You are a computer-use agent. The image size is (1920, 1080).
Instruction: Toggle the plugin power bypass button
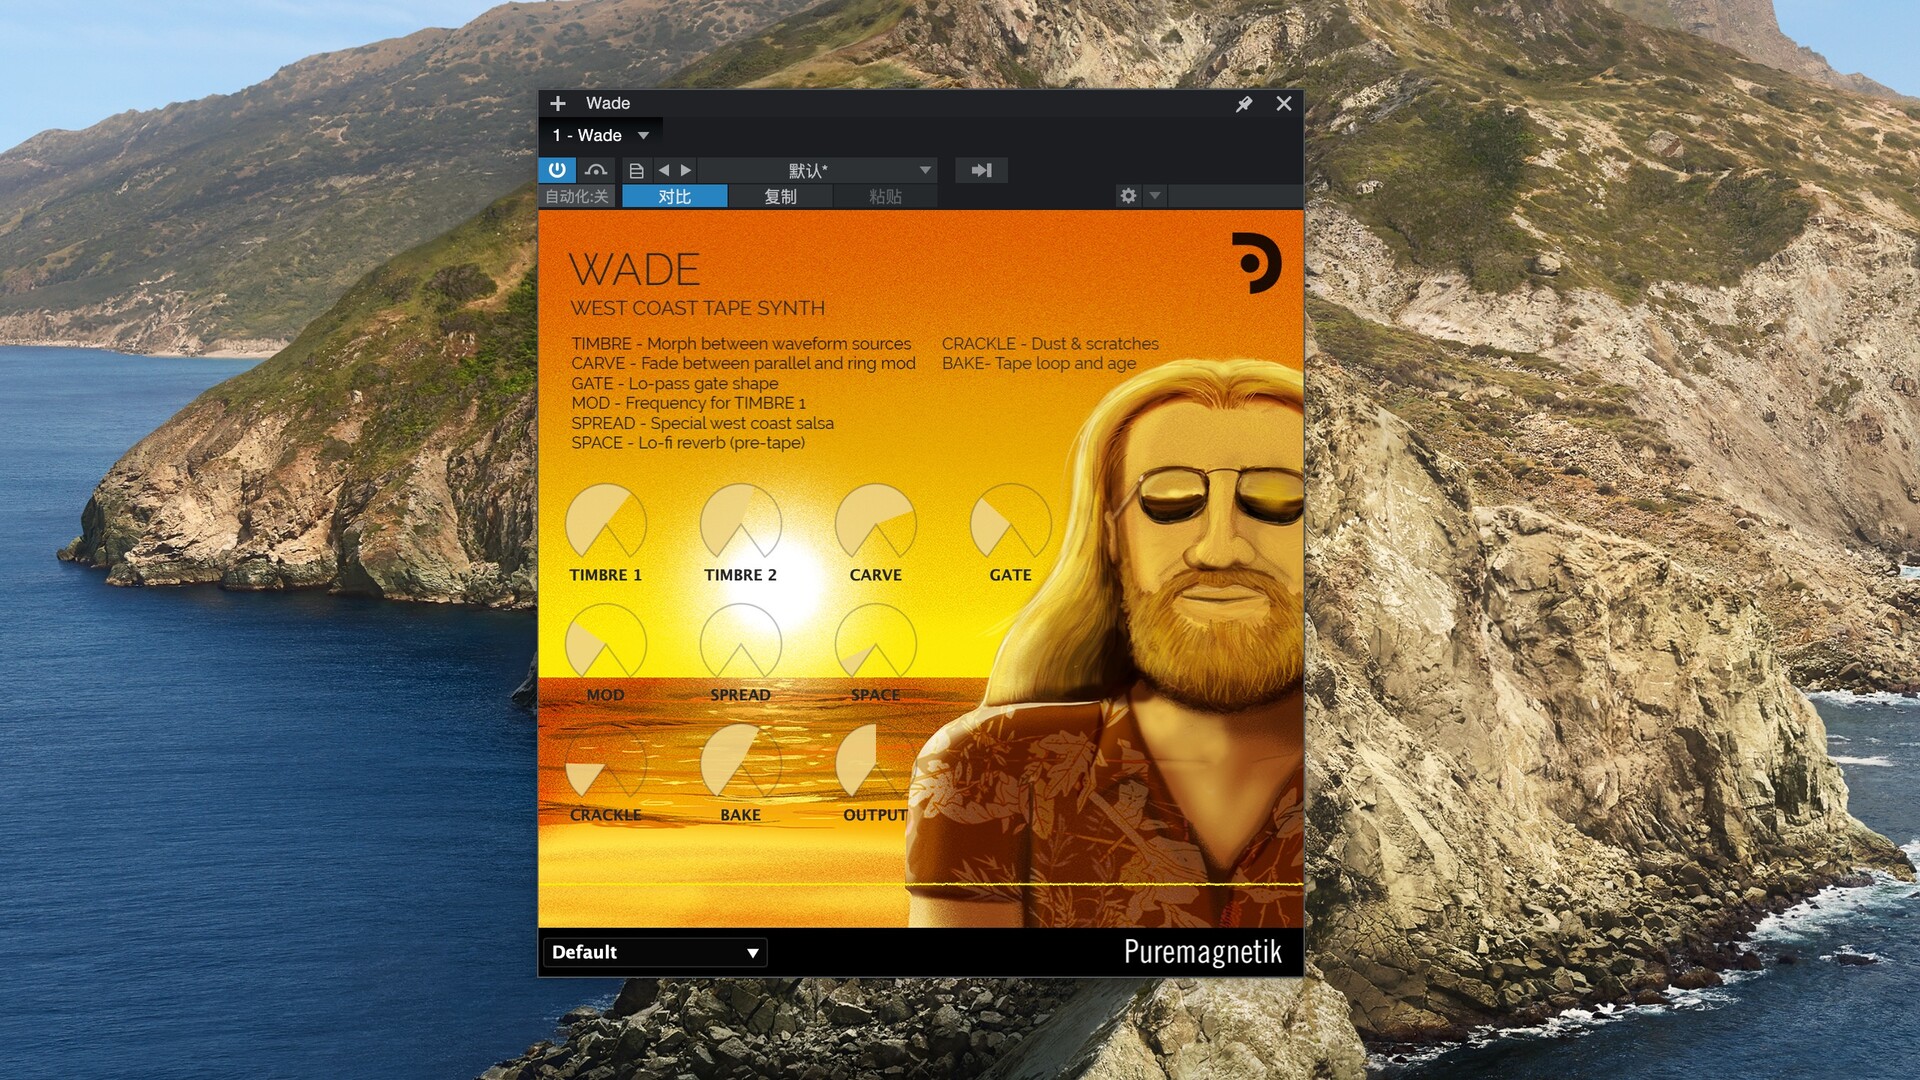click(557, 170)
